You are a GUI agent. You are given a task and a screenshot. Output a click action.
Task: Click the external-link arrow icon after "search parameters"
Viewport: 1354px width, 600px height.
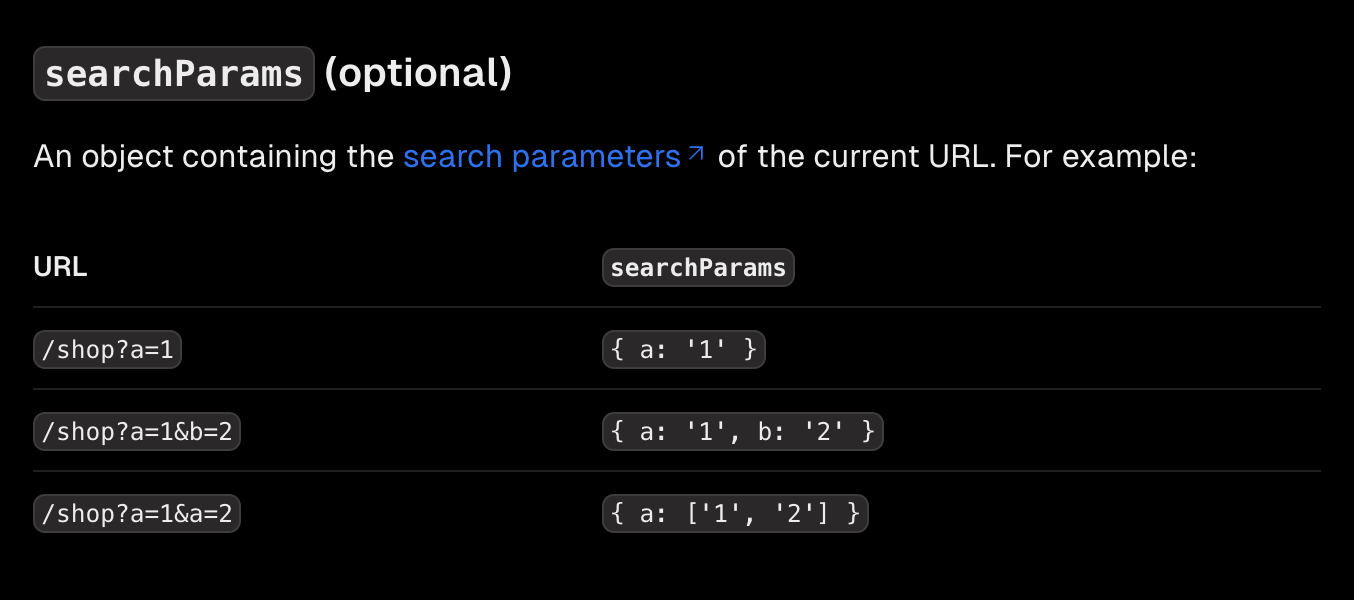[x=696, y=154]
